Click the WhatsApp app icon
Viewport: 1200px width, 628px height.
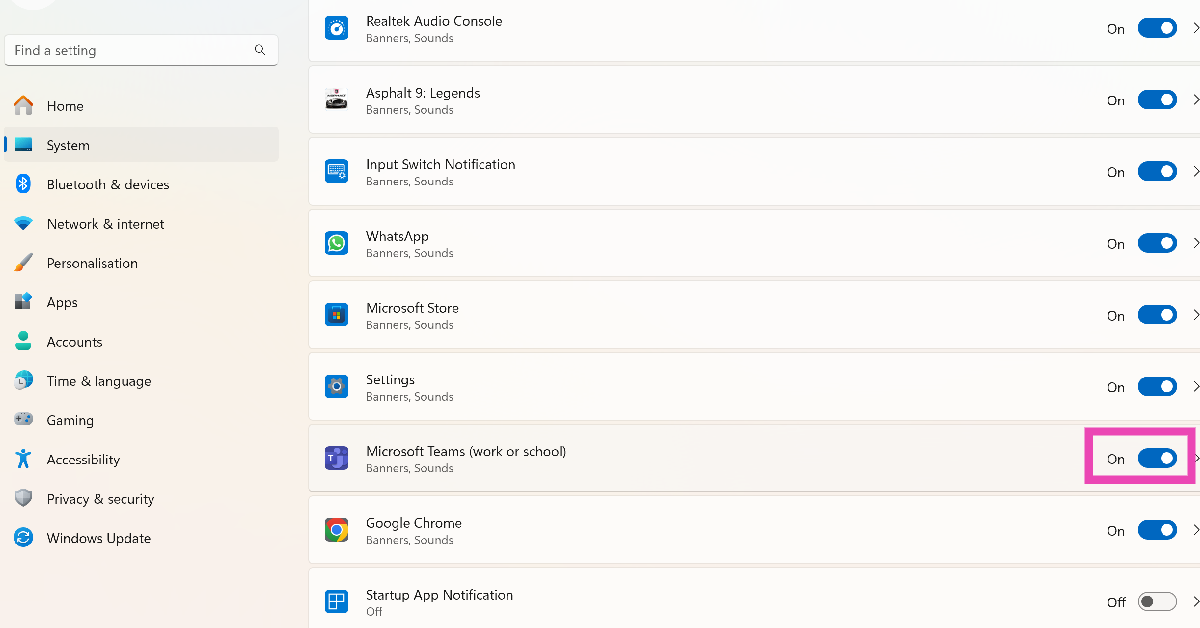pyautogui.click(x=336, y=243)
